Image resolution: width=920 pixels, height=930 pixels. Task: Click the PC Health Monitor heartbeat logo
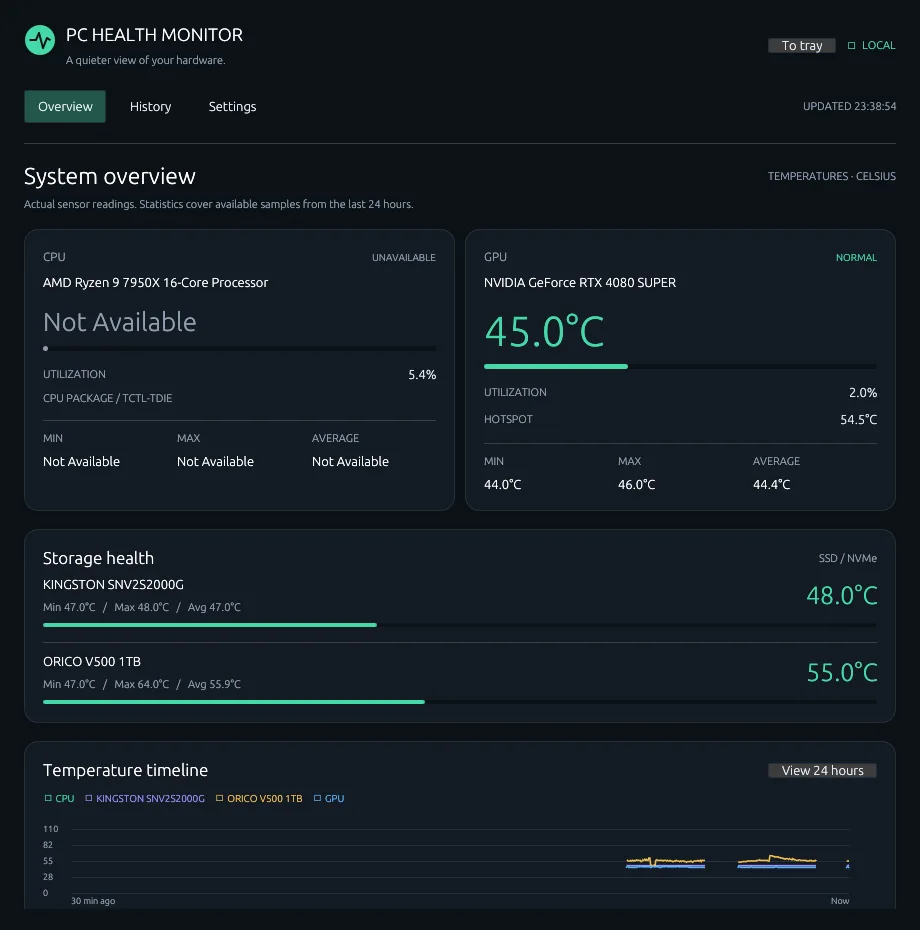pos(40,40)
